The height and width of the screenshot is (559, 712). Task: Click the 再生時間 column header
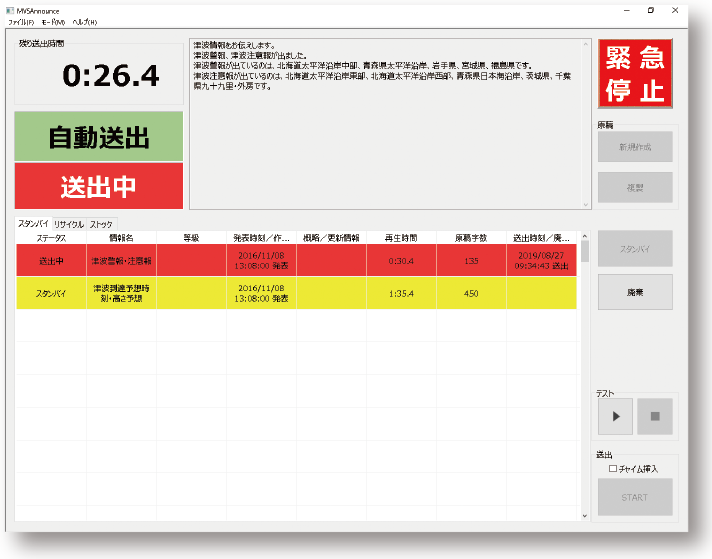pyautogui.click(x=400, y=238)
